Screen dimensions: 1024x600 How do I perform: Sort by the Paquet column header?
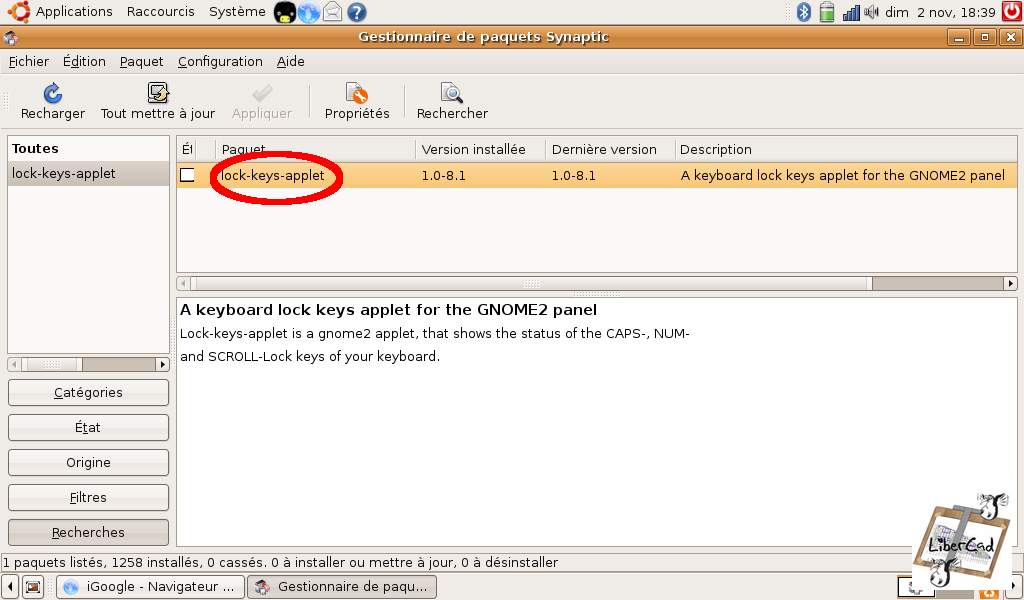[315, 149]
